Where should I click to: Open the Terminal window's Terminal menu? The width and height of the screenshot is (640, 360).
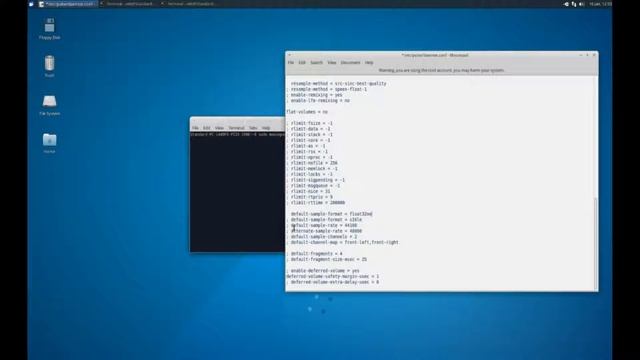[236, 128]
